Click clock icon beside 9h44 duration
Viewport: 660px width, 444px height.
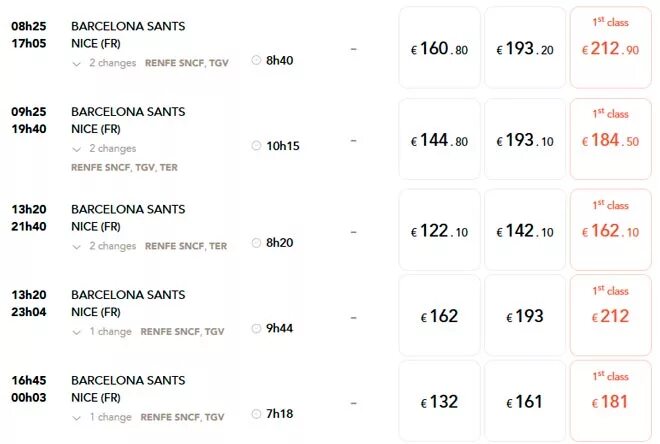(x=256, y=328)
